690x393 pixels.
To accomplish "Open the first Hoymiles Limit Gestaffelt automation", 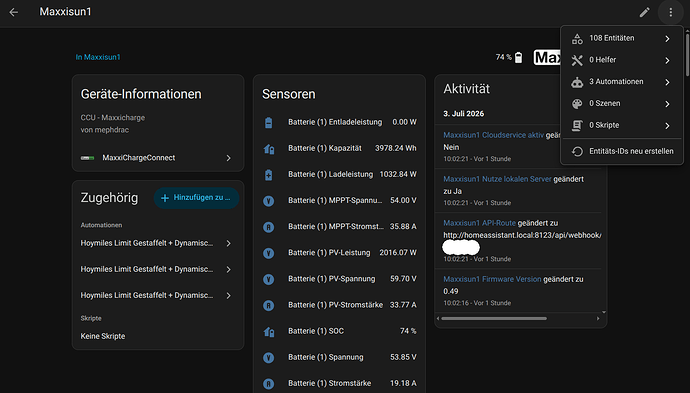I will click(x=156, y=243).
